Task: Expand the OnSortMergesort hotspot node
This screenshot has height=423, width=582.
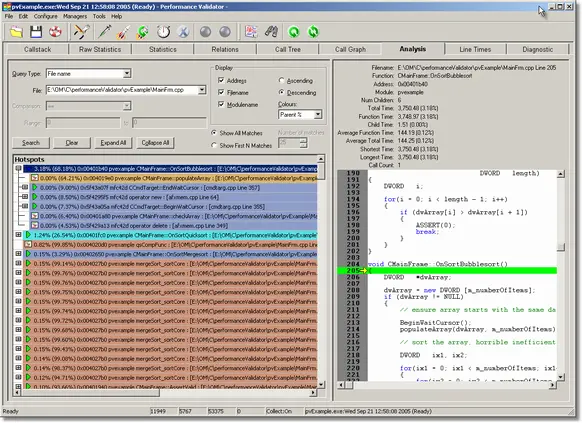Action: coord(18,254)
